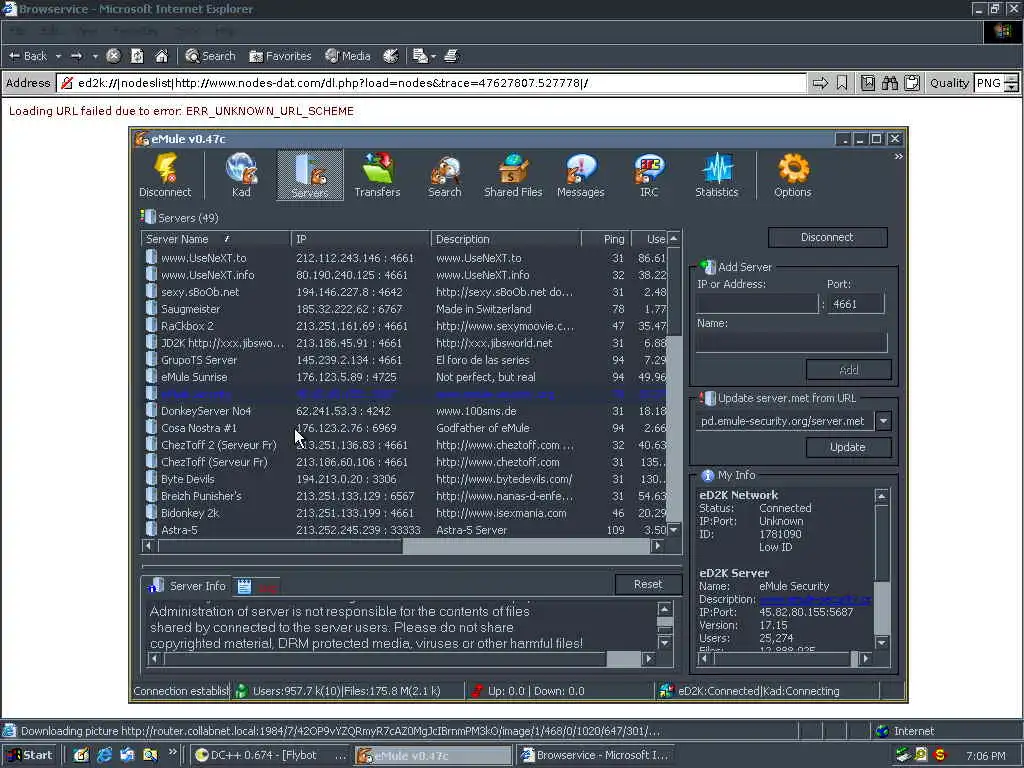Select Breizh Punisher's server row
The height and width of the screenshot is (768, 1024).
tap(405, 496)
